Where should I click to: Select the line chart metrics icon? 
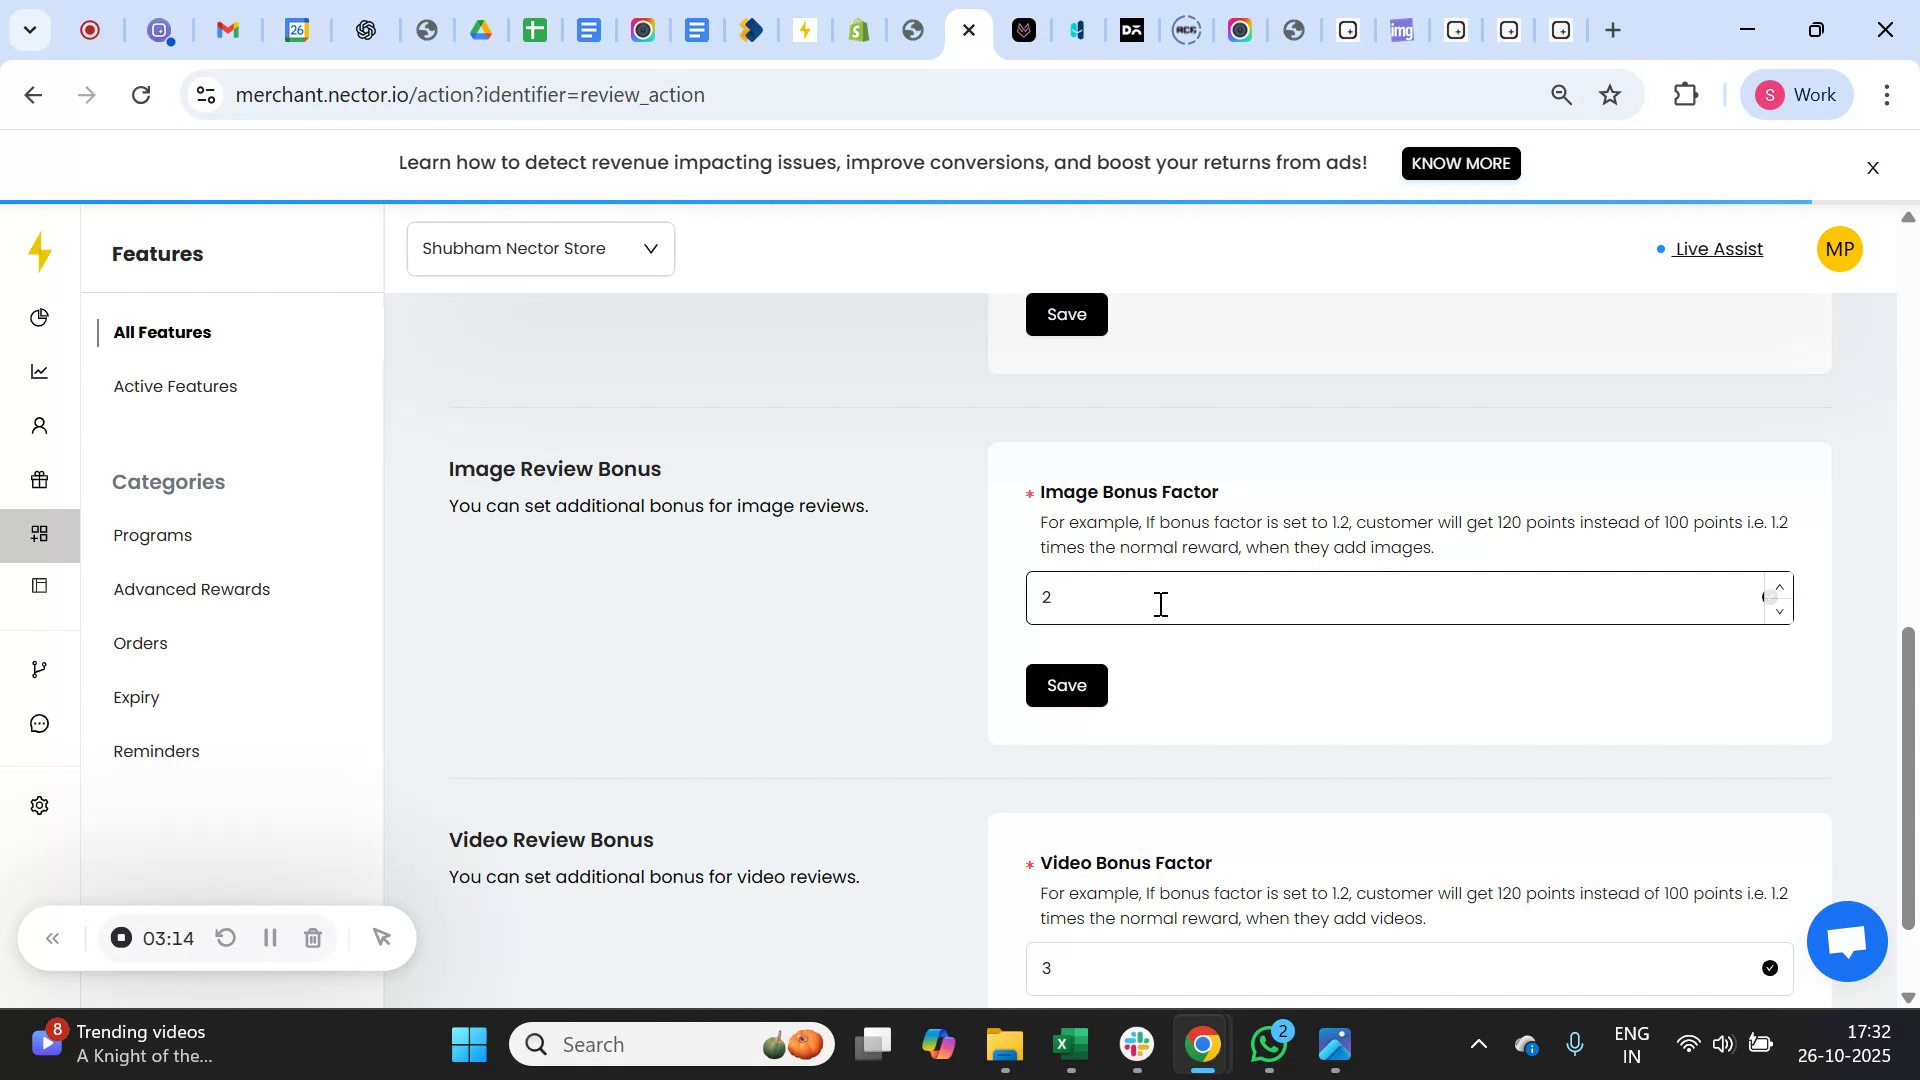click(x=40, y=371)
